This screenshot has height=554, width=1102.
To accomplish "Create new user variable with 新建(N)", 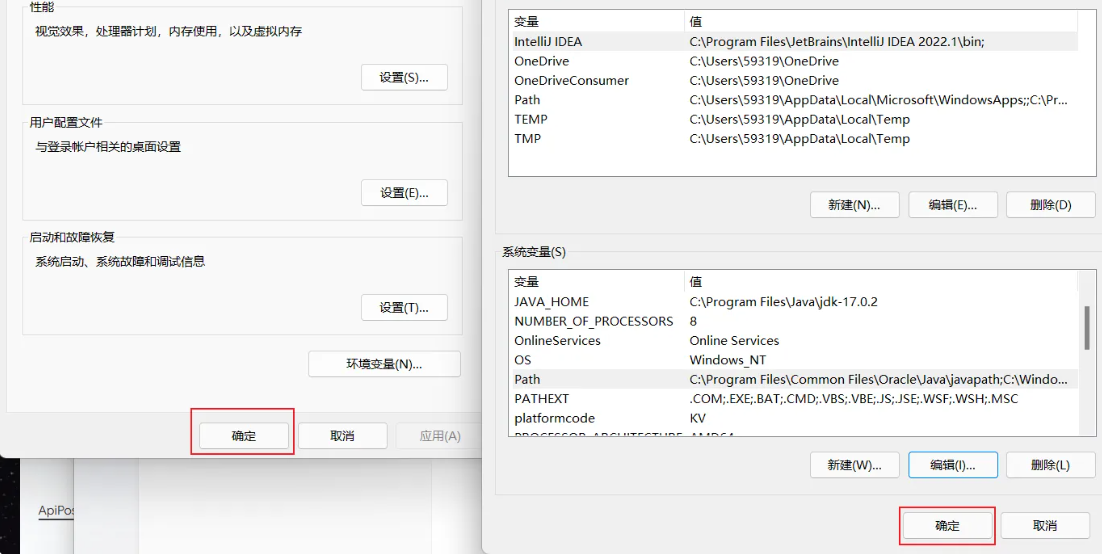I will [854, 205].
